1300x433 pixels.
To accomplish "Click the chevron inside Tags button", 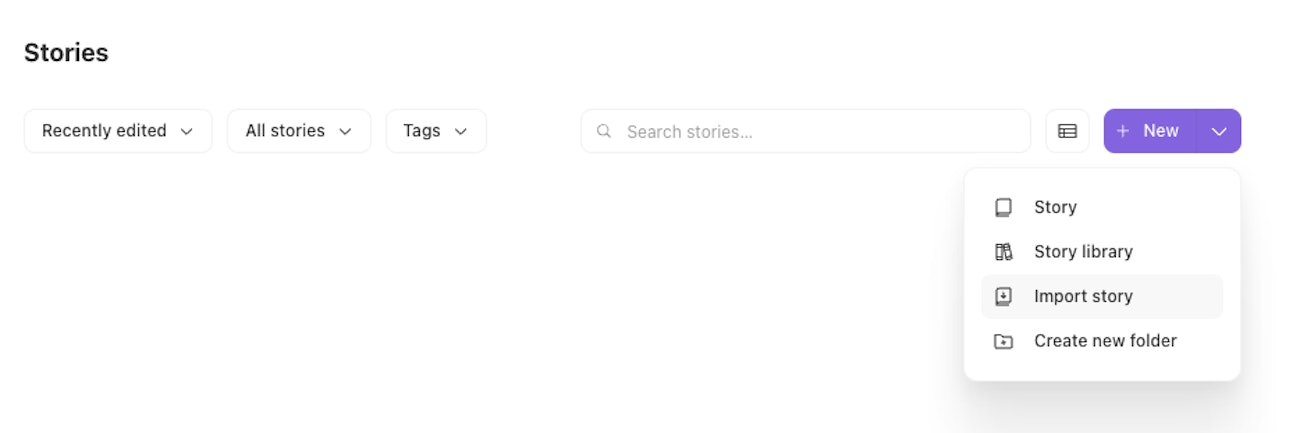I will point(461,131).
